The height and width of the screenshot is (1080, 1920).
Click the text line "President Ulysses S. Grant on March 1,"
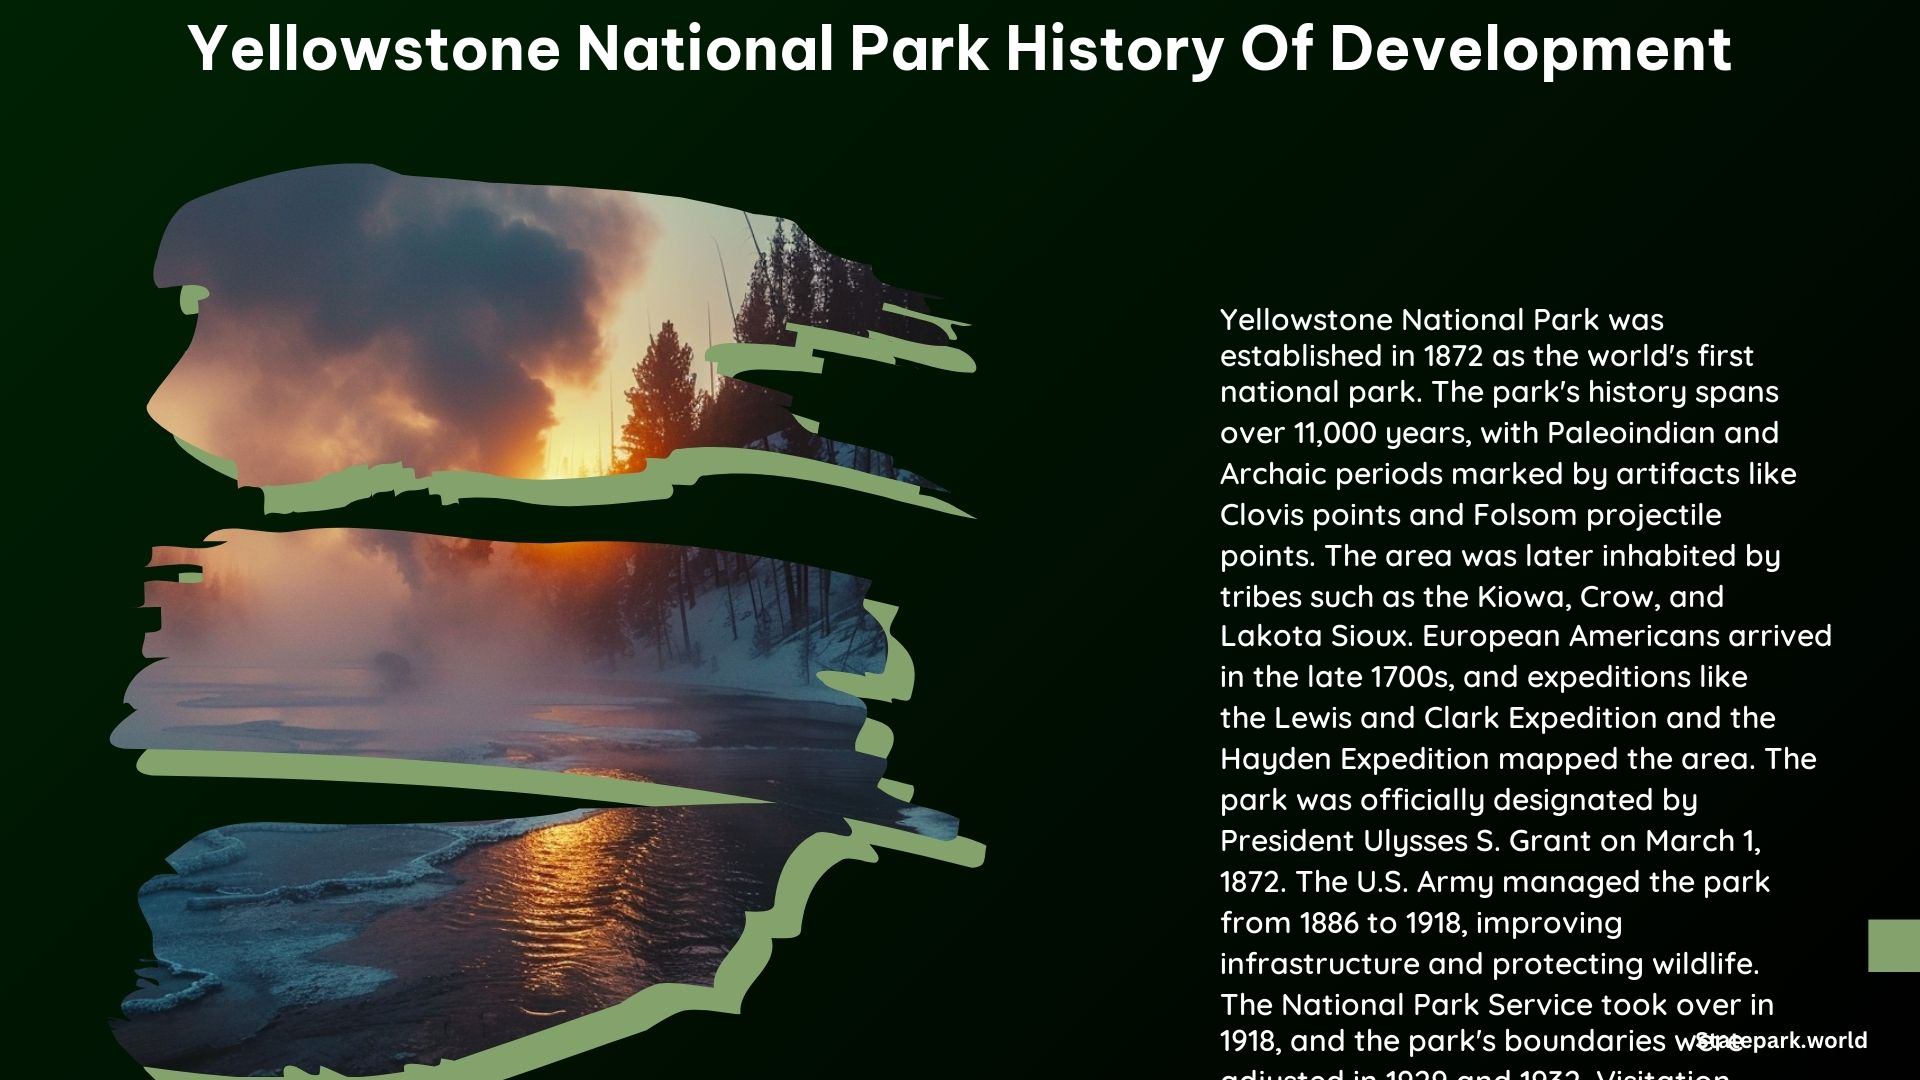(1491, 841)
